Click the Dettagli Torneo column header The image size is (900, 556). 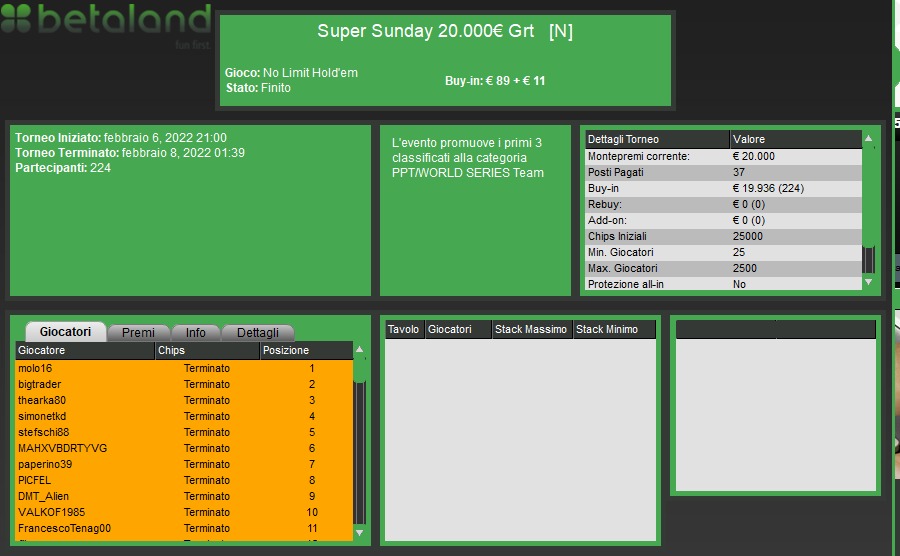[657, 139]
